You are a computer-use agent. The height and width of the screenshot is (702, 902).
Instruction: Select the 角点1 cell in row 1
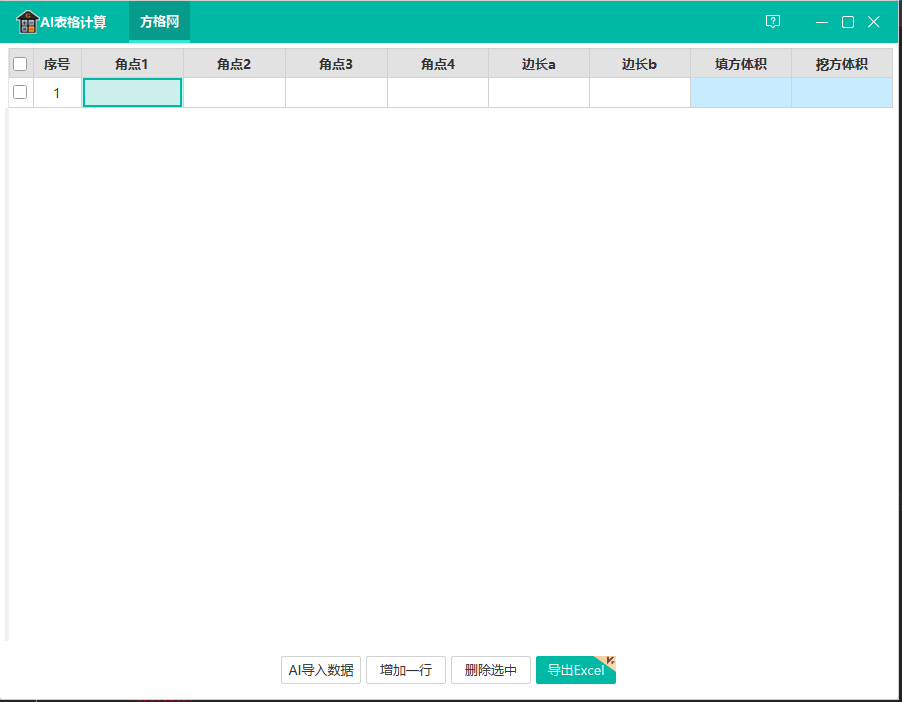[x=132, y=93]
